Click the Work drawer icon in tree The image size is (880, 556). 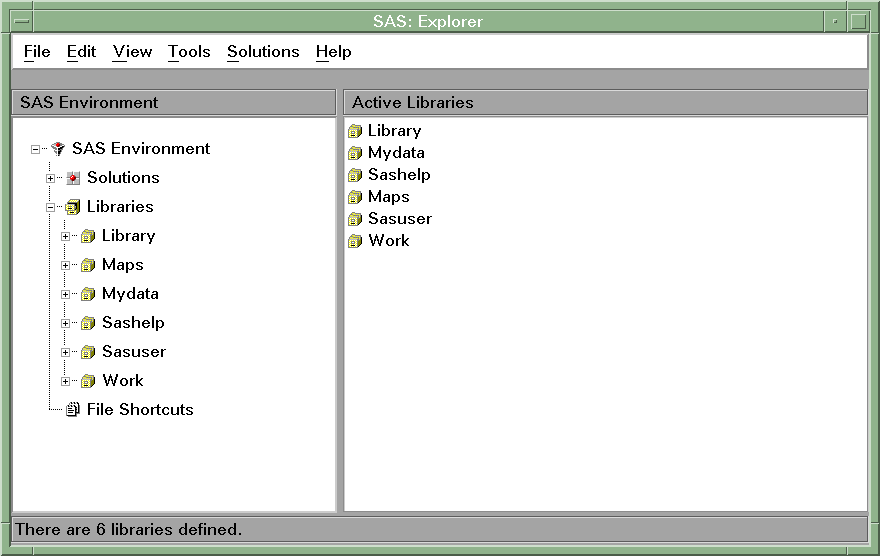coord(88,381)
